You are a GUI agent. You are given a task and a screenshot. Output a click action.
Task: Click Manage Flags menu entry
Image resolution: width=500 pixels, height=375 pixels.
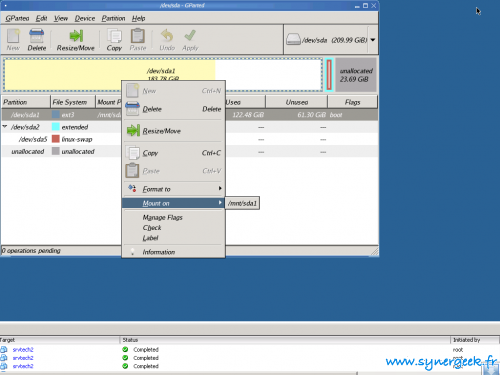163,217
